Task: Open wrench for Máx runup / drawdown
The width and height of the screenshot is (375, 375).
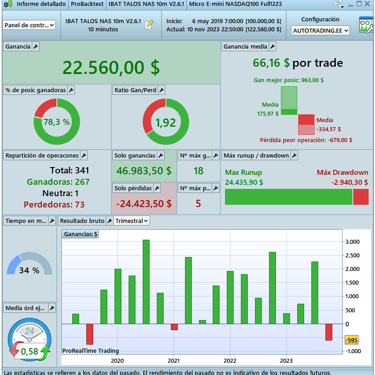Action: click(x=294, y=155)
